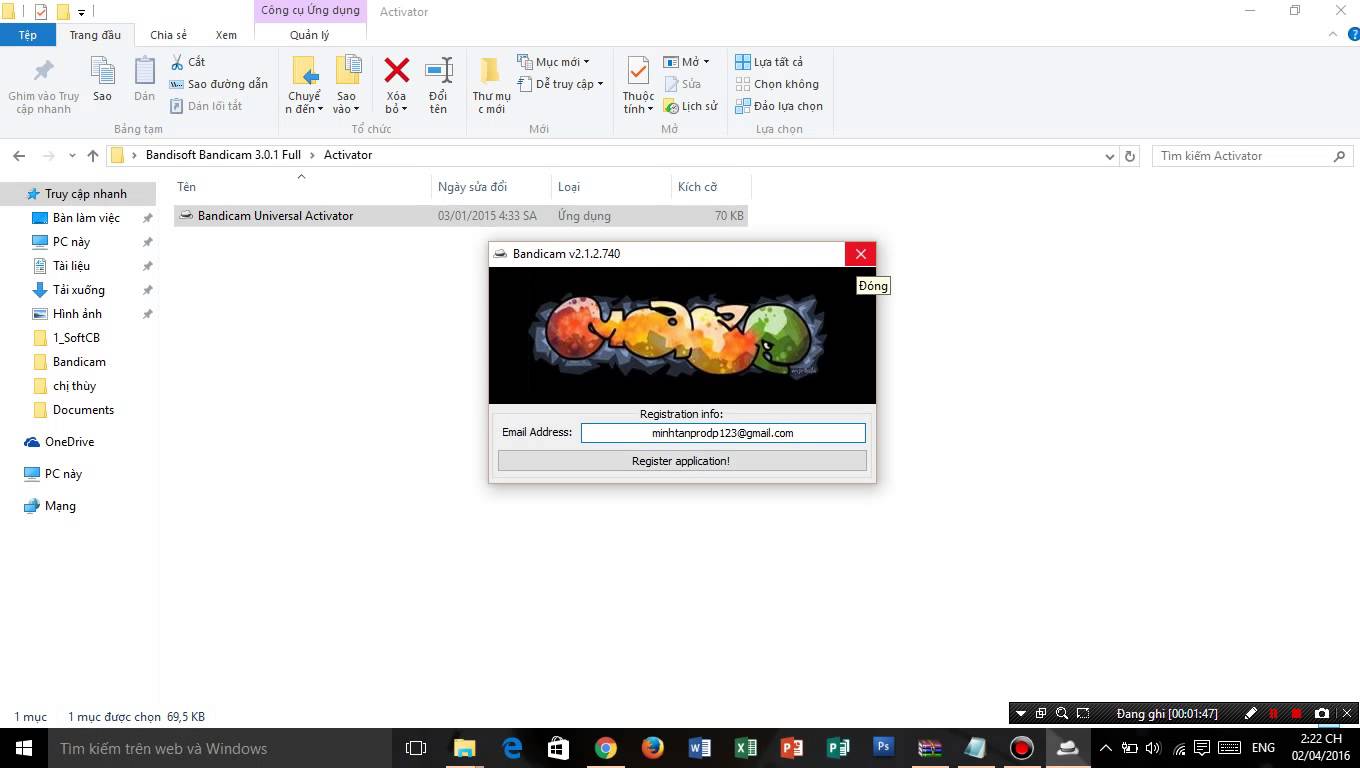1360x768 pixels.
Task: Click the red X Xóa bỏ delete icon
Action: [x=397, y=70]
